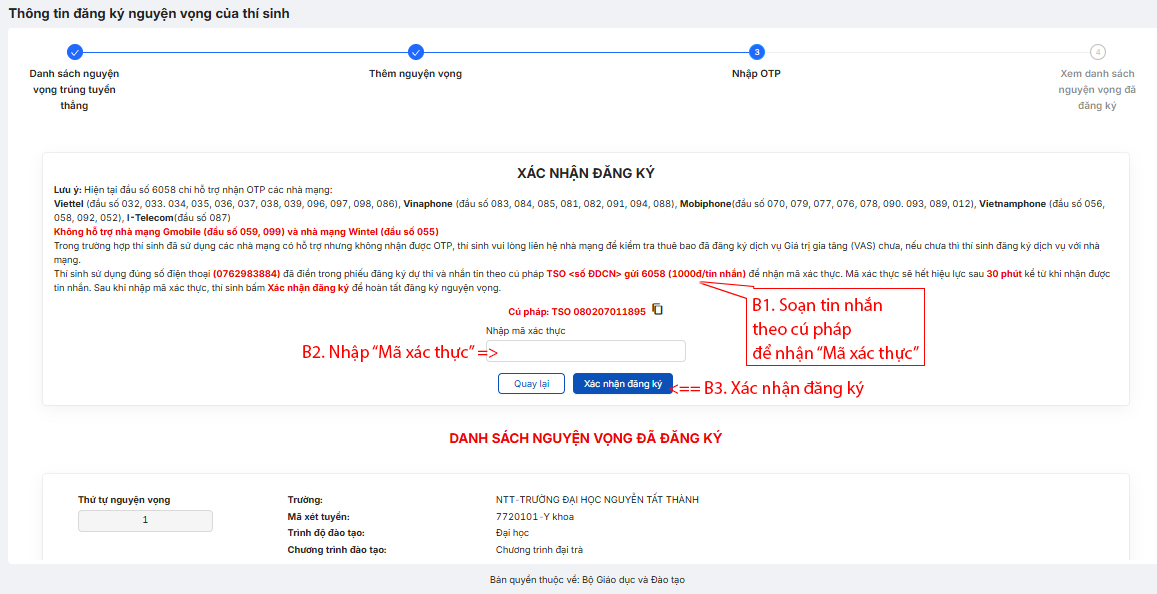Image resolution: width=1157 pixels, height=594 pixels.
Task: Focus the Nhập mã xác thực input field
Action: point(586,351)
